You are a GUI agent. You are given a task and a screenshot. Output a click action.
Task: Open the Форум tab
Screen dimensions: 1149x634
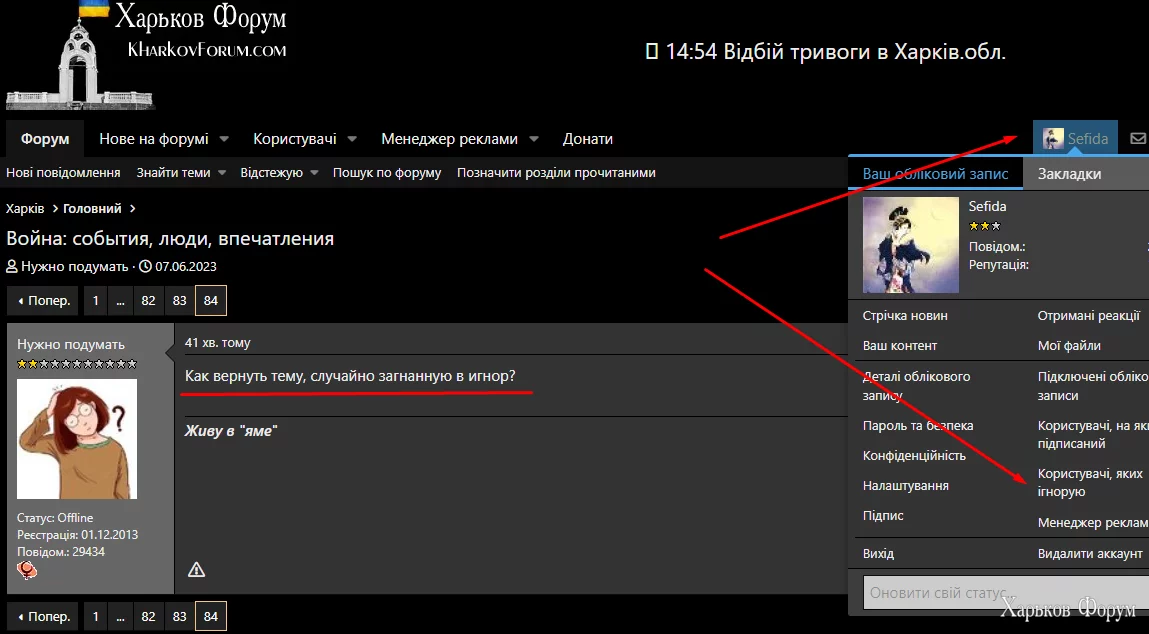point(45,139)
